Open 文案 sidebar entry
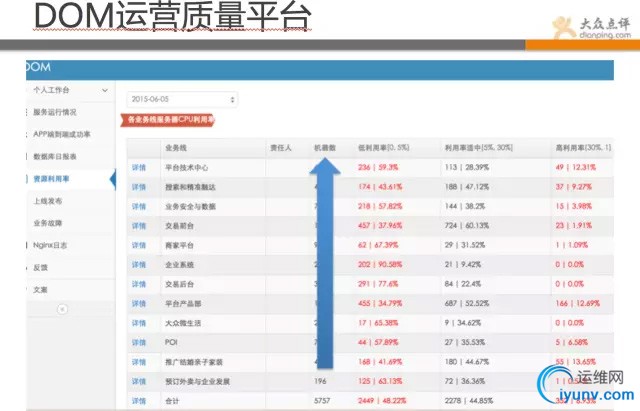The height and width of the screenshot is (411, 640). [40, 290]
